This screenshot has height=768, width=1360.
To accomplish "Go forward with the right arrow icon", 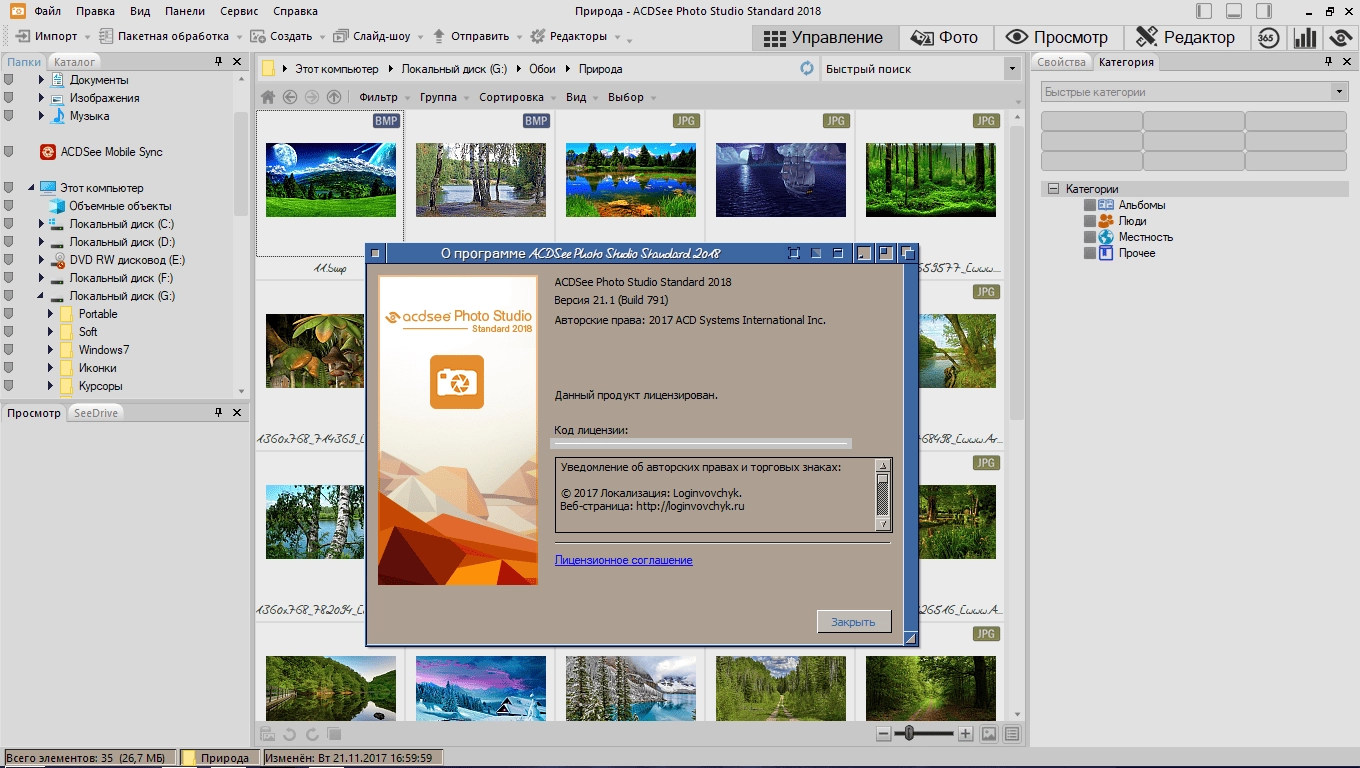I will 312,97.
